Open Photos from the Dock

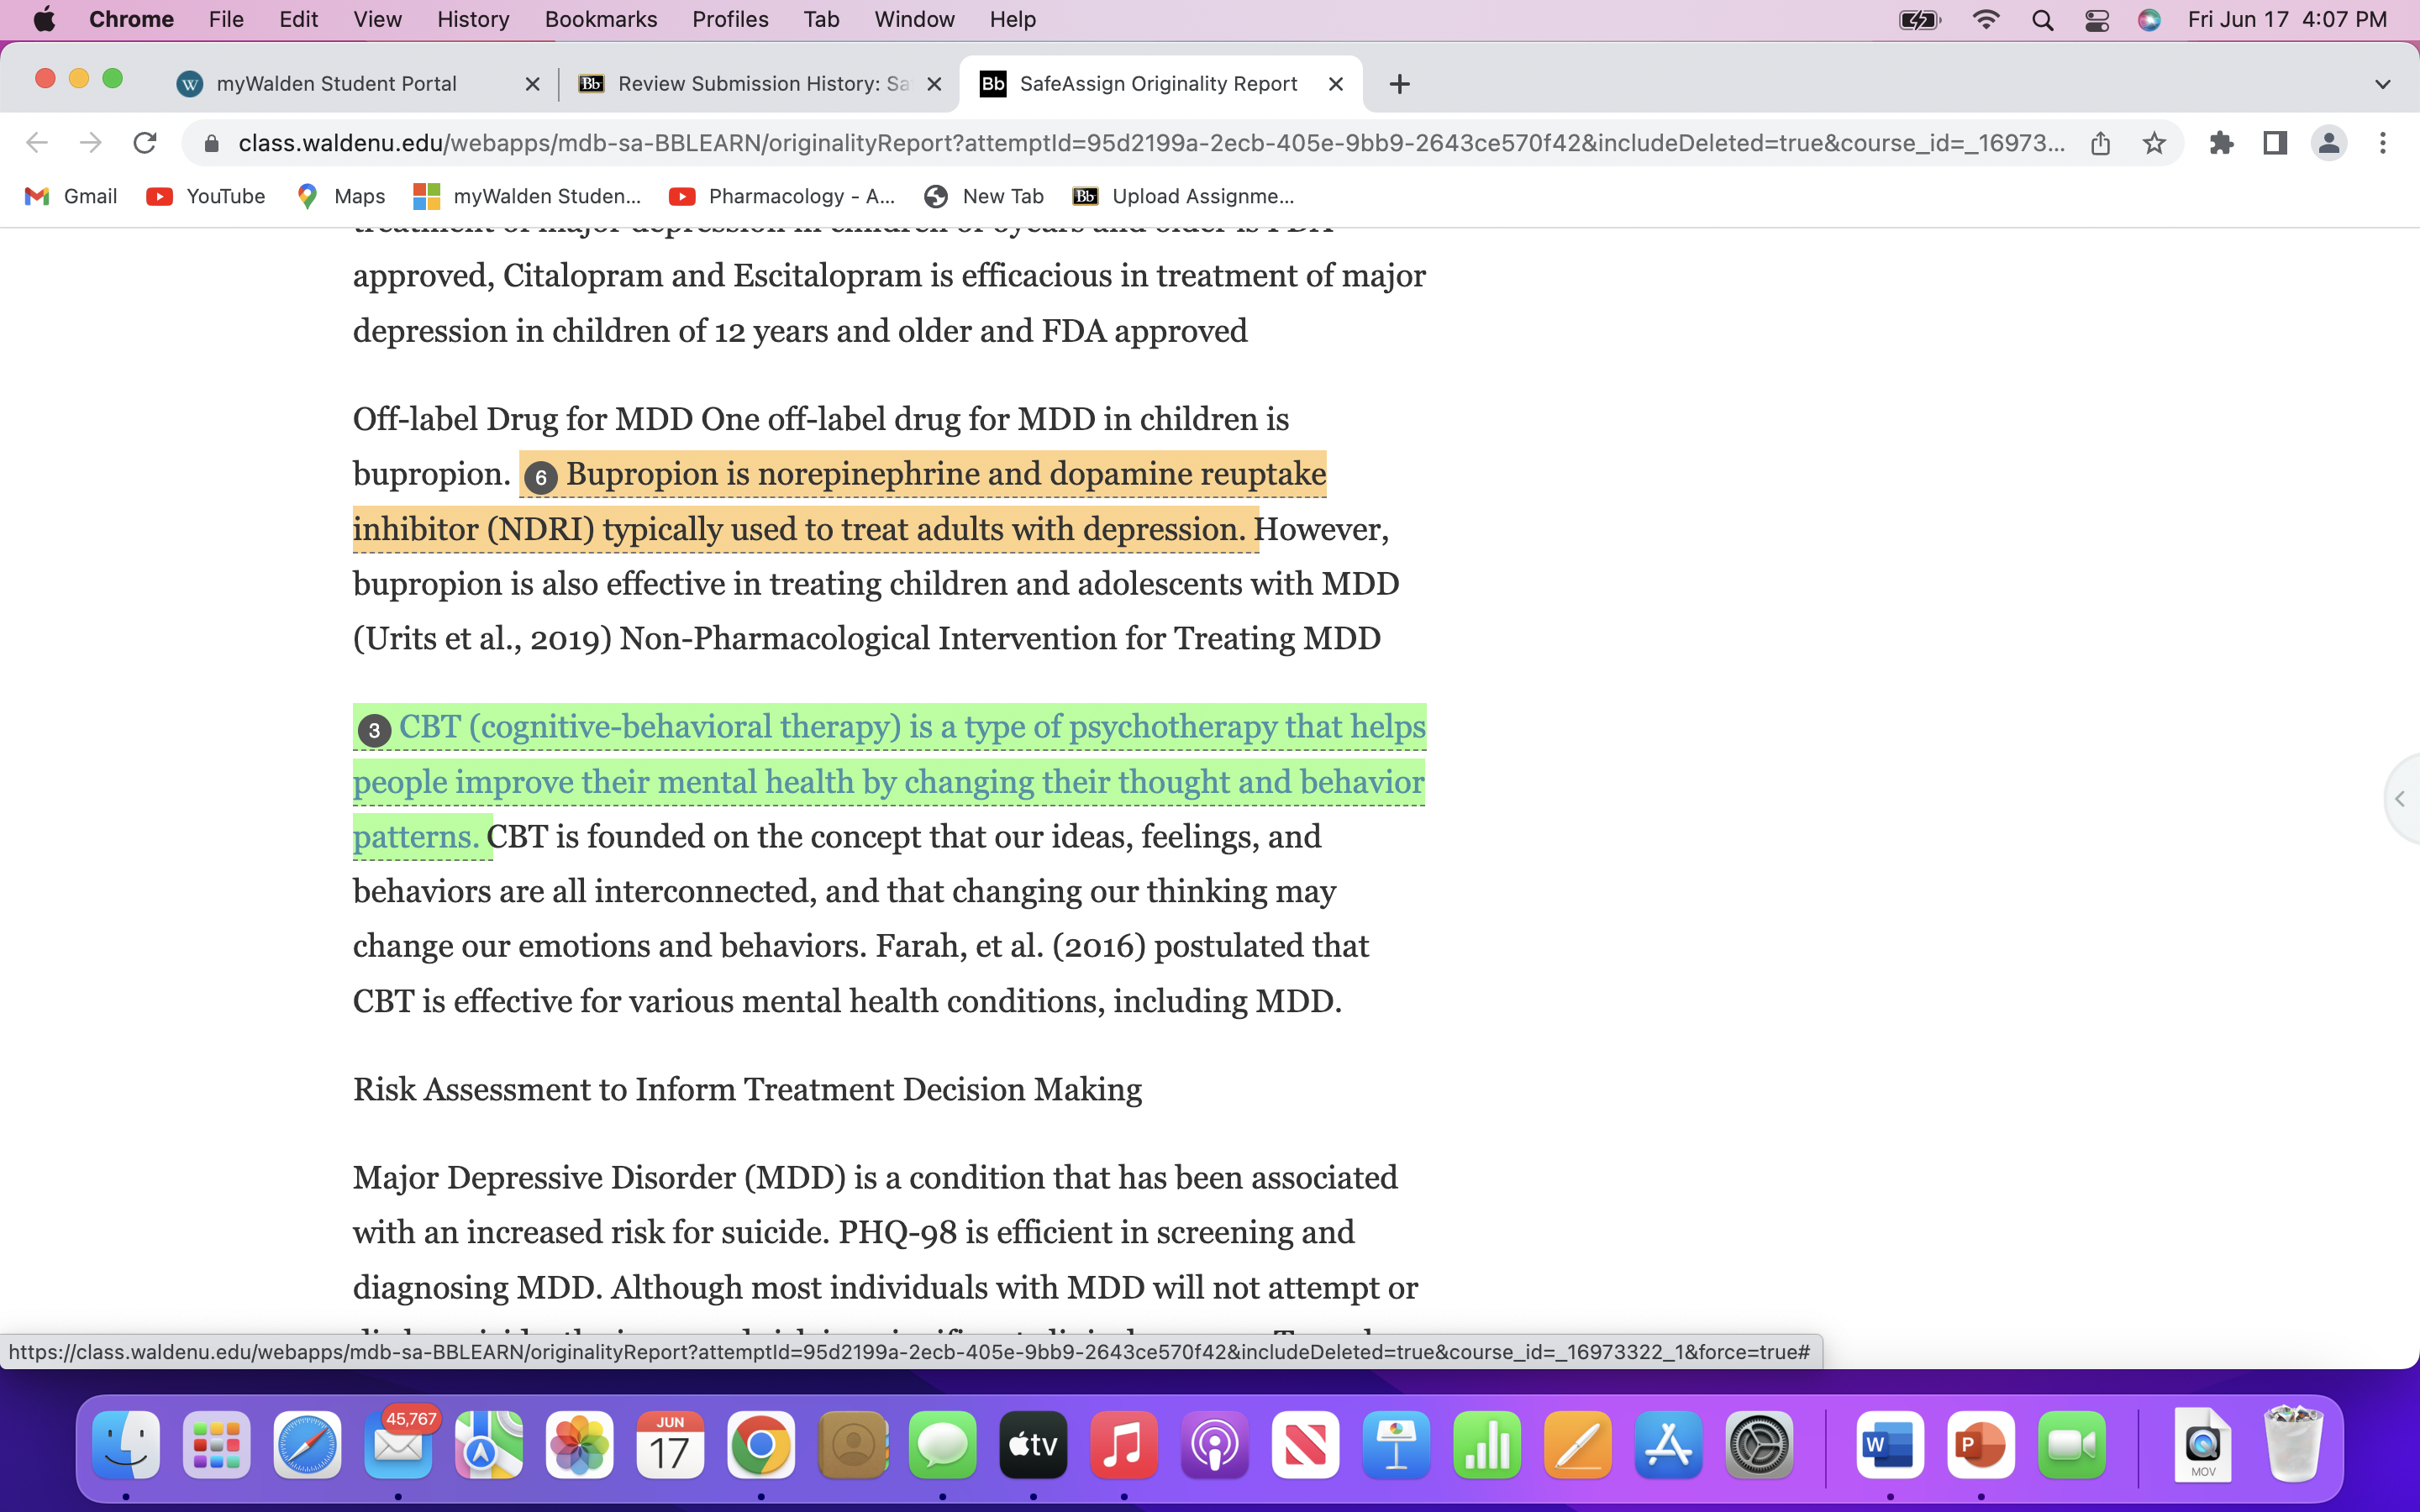[579, 1445]
